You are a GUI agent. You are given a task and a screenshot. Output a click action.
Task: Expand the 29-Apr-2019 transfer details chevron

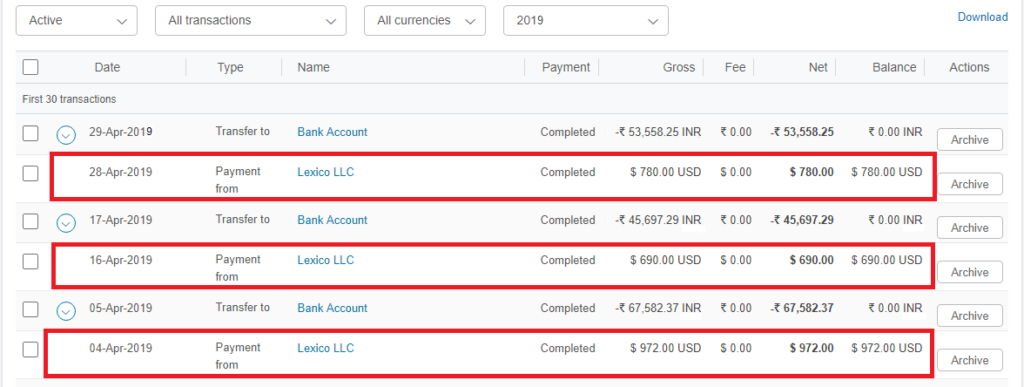[x=65, y=135]
